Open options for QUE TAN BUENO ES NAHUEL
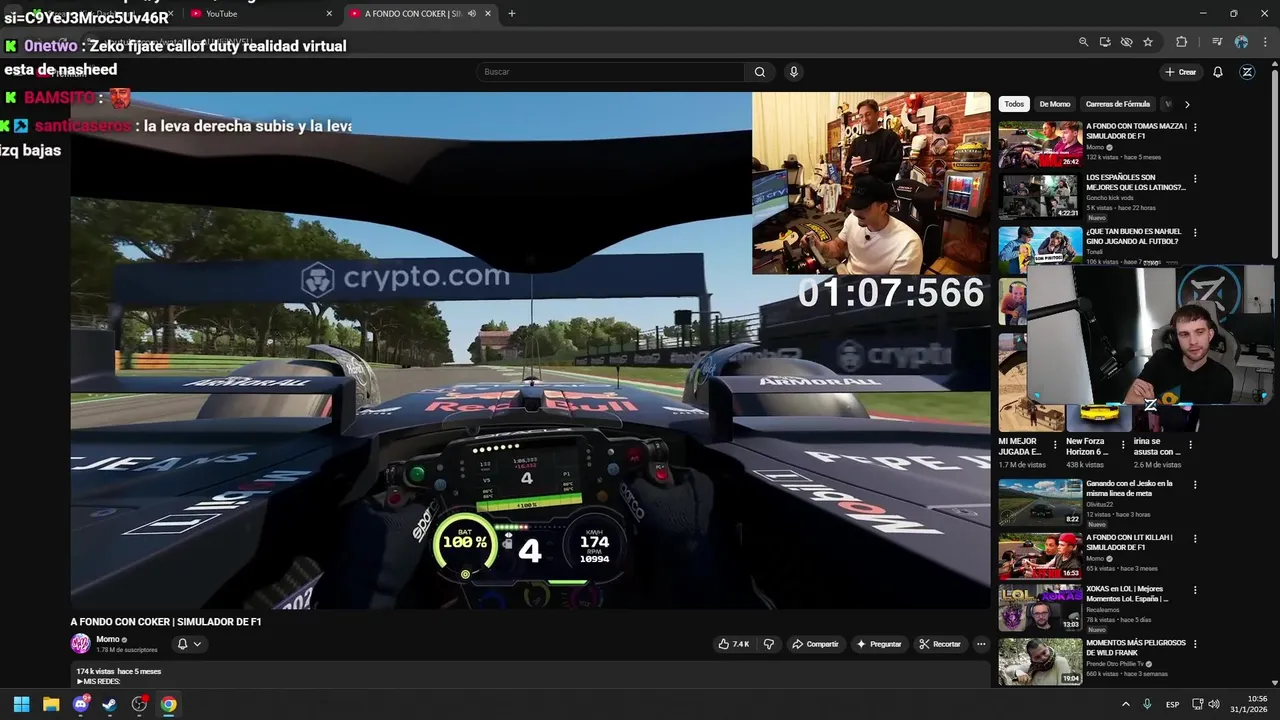Viewport: 1280px width, 720px height. 1195,233
